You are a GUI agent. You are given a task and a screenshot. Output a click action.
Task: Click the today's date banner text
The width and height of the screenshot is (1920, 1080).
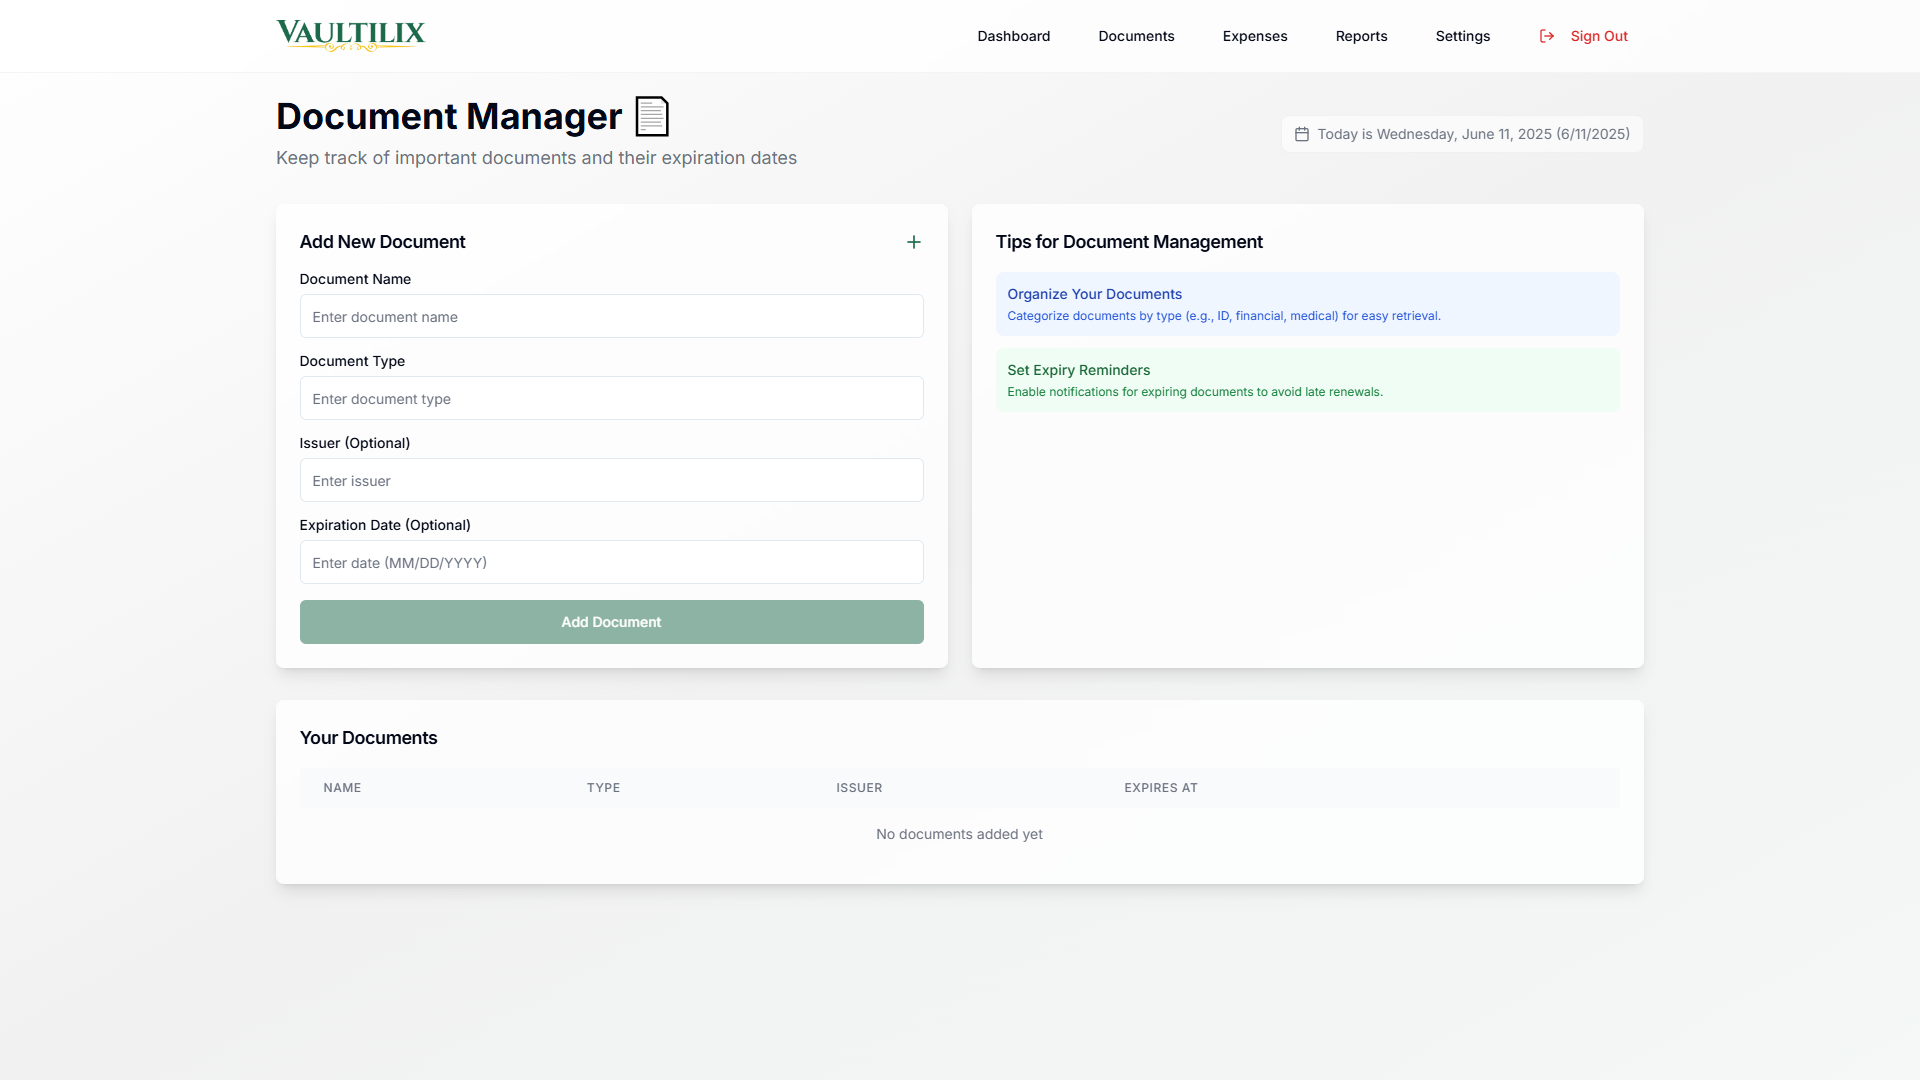[x=1473, y=134]
